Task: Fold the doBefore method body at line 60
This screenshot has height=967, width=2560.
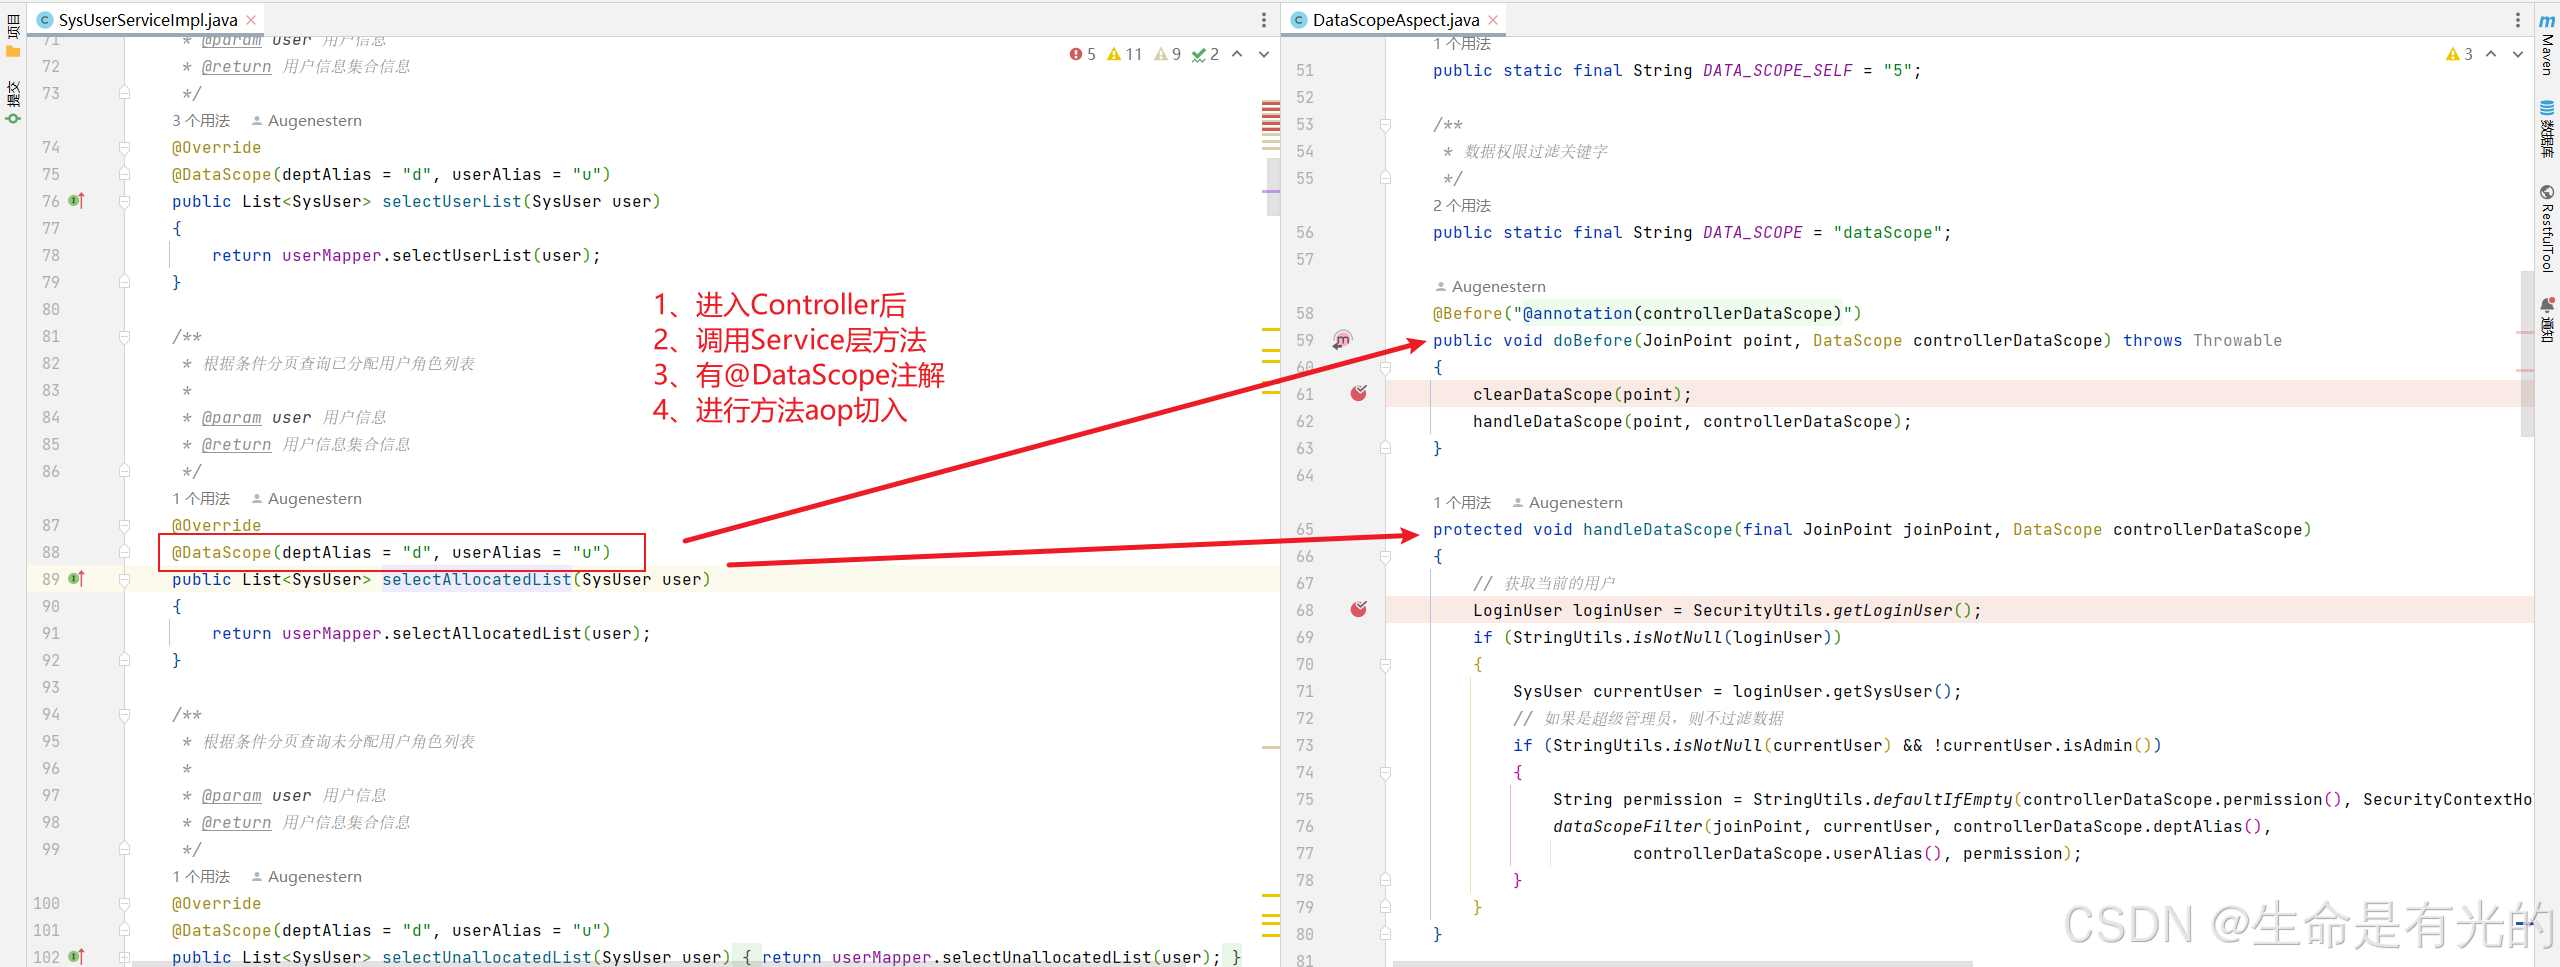Action: pos(1386,367)
